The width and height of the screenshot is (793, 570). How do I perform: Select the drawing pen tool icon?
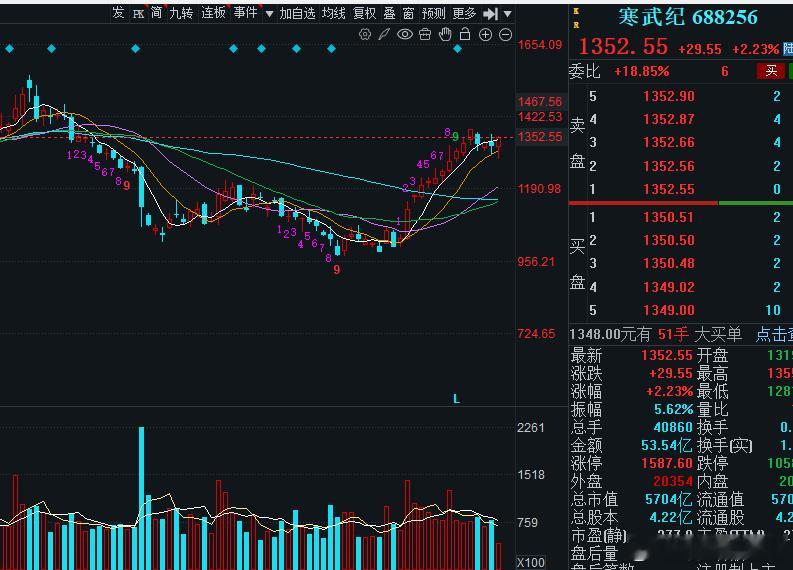(x=384, y=34)
